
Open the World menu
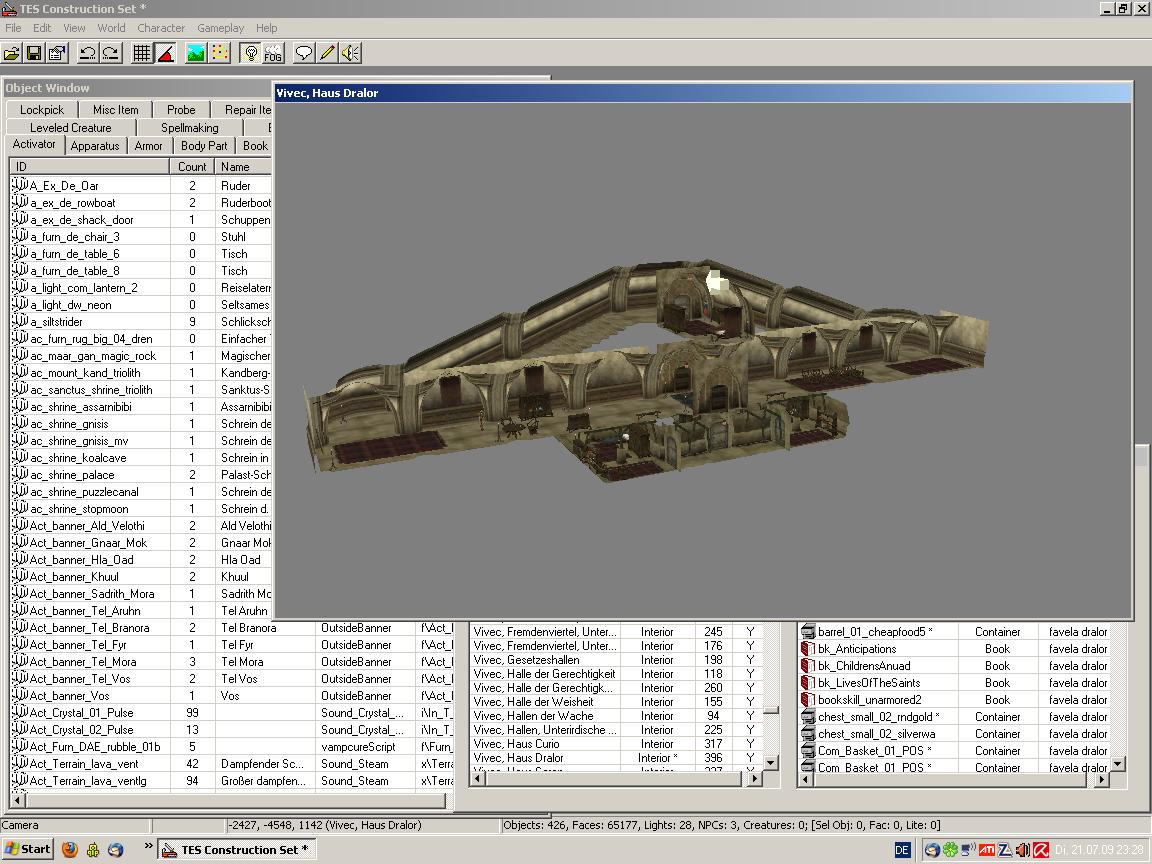pyautogui.click(x=111, y=28)
